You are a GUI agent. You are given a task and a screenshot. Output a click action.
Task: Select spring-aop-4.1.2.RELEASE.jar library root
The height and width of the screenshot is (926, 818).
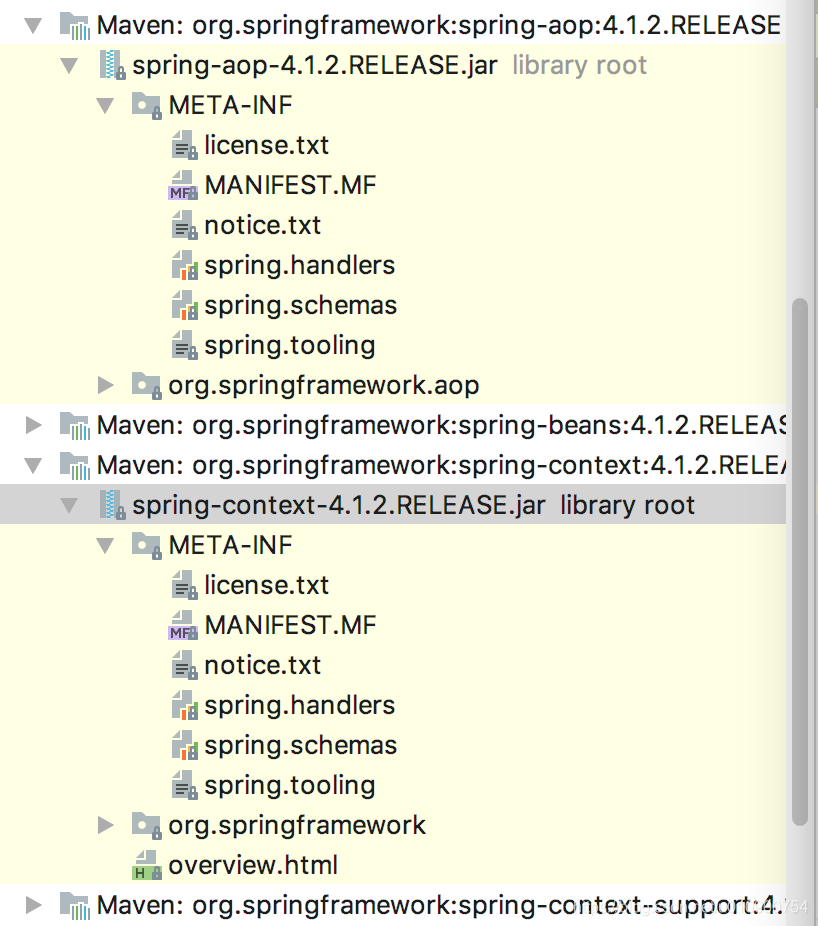[390, 66]
